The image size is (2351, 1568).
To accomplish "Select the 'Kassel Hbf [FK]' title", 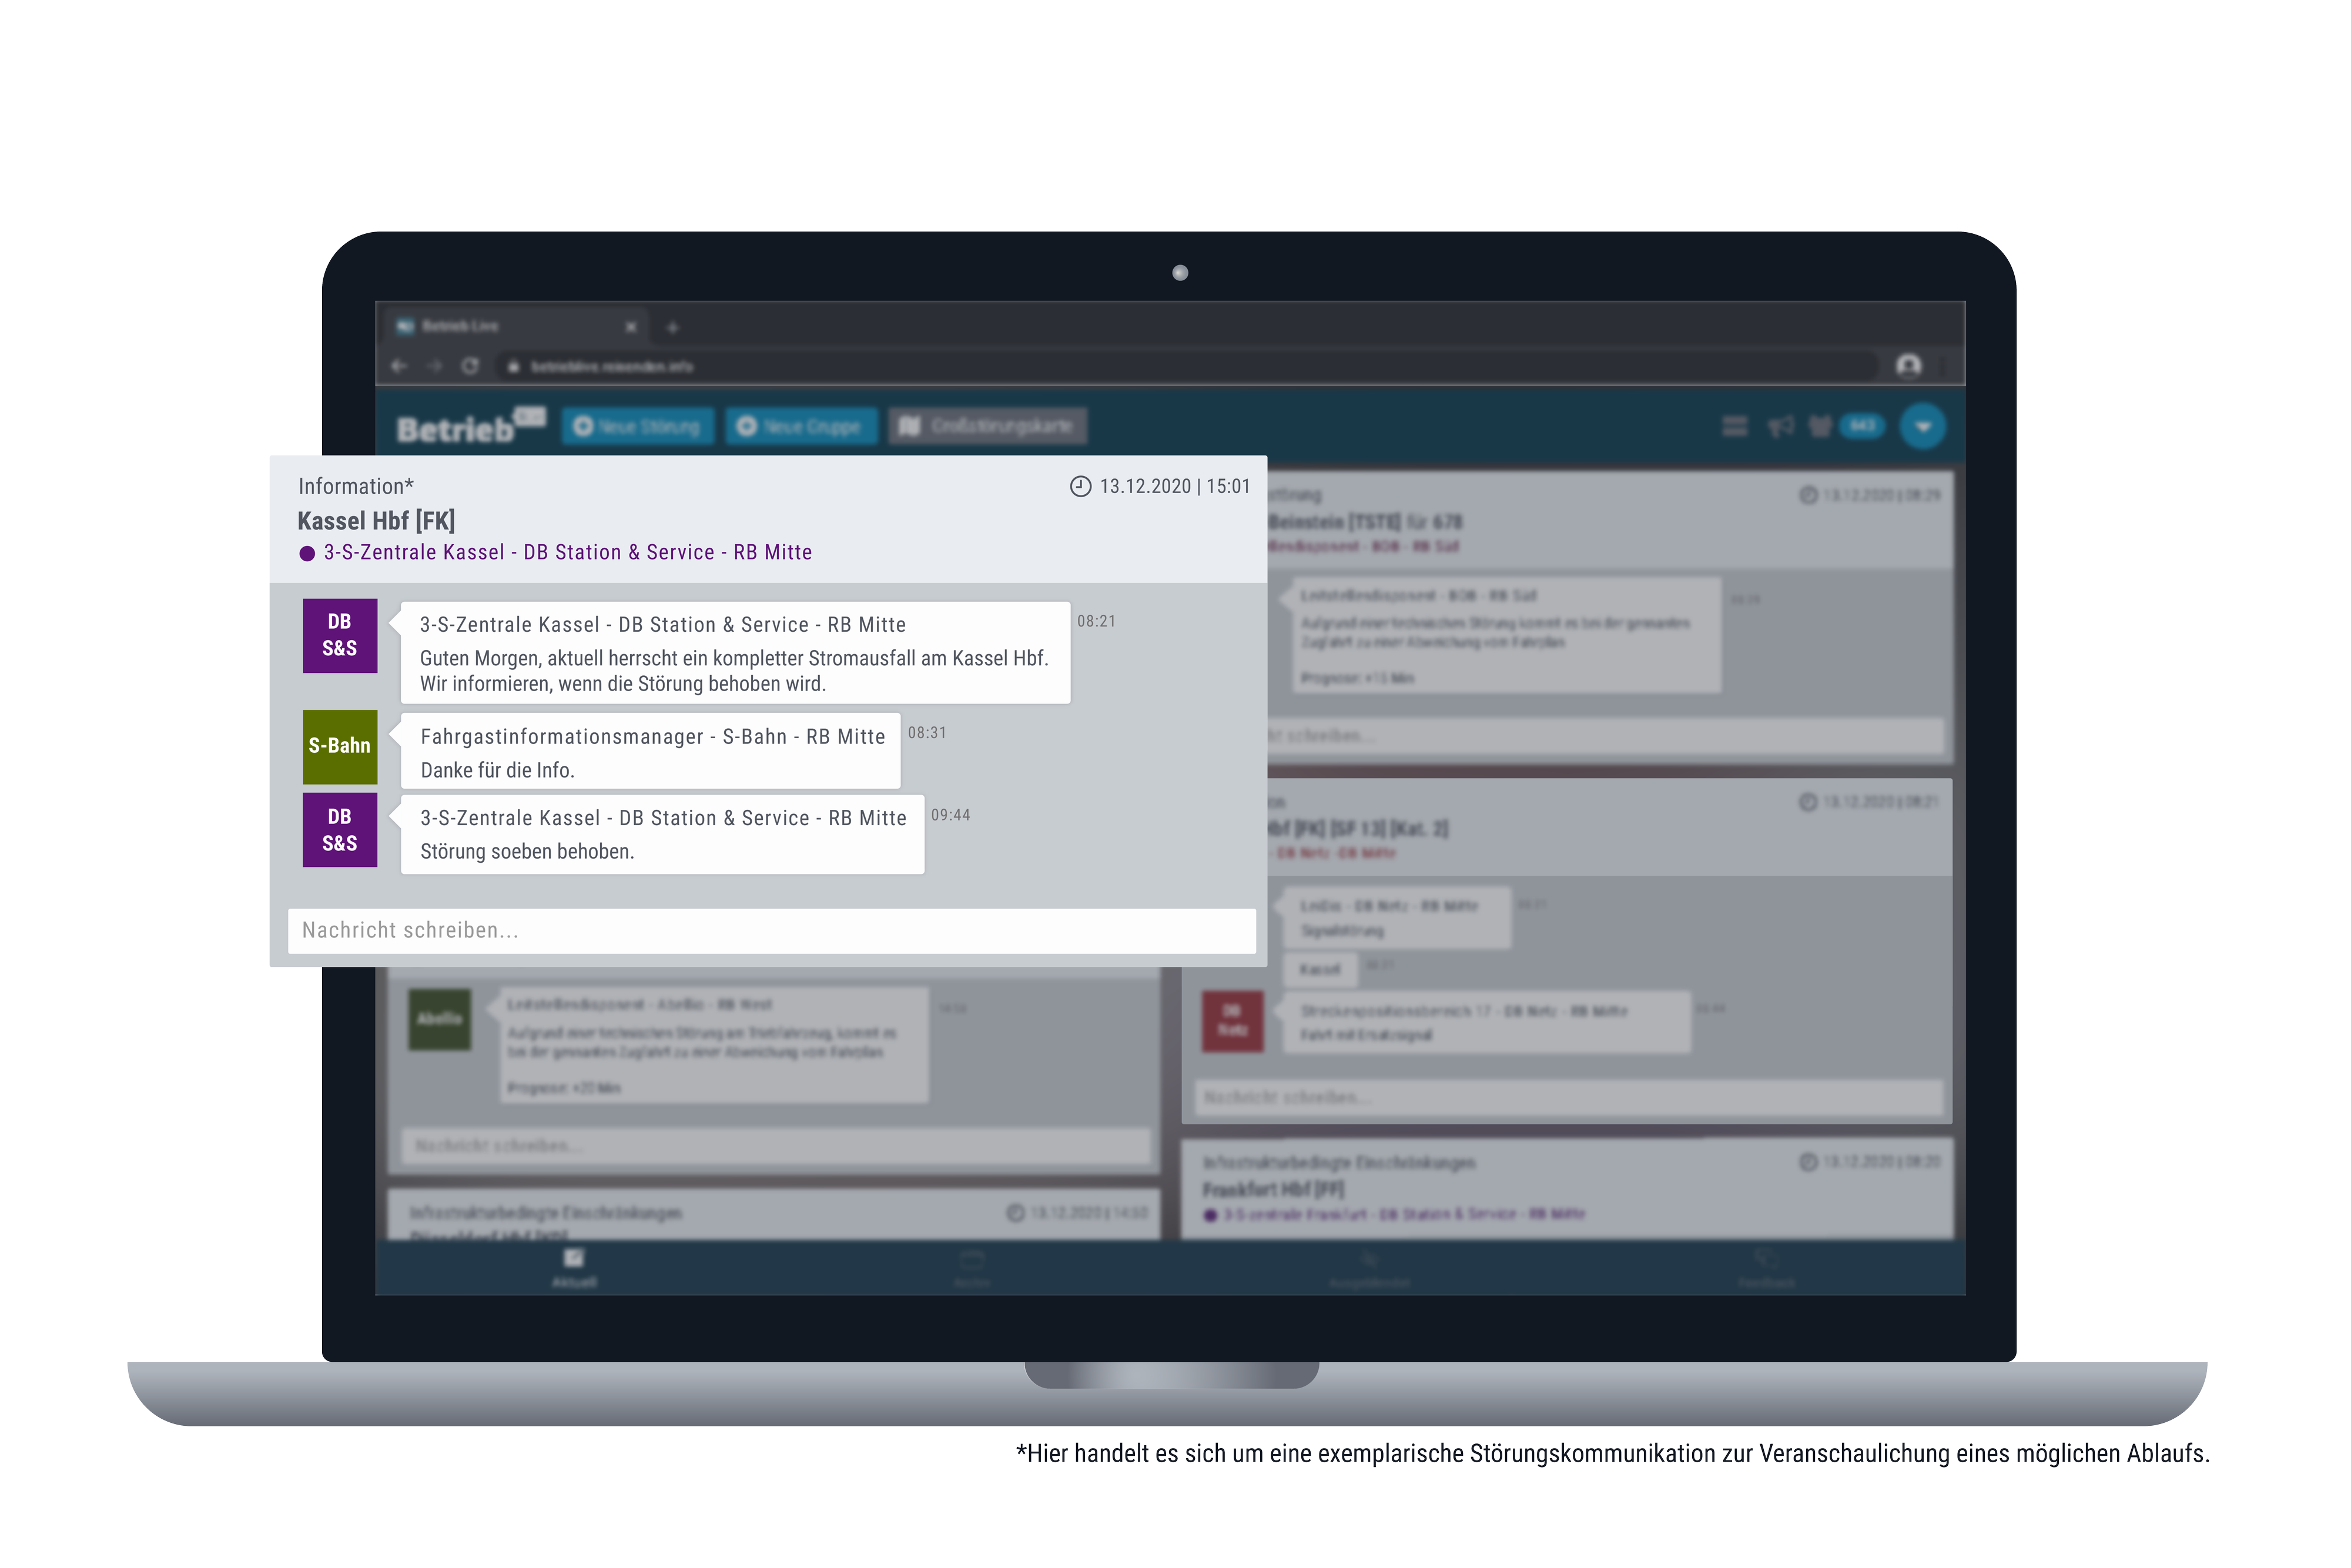I will tap(376, 521).
